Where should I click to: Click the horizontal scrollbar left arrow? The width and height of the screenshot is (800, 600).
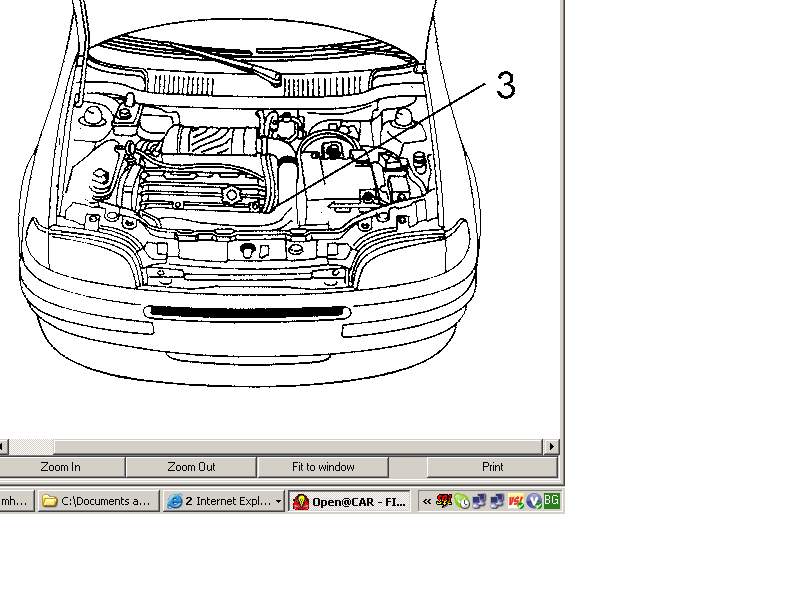pyautogui.click(x=2, y=446)
